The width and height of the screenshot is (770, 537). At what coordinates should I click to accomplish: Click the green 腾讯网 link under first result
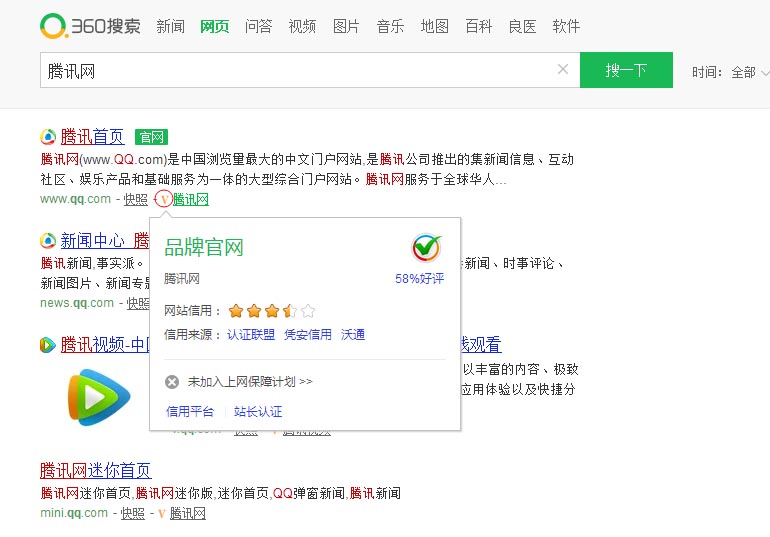pyautogui.click(x=191, y=199)
